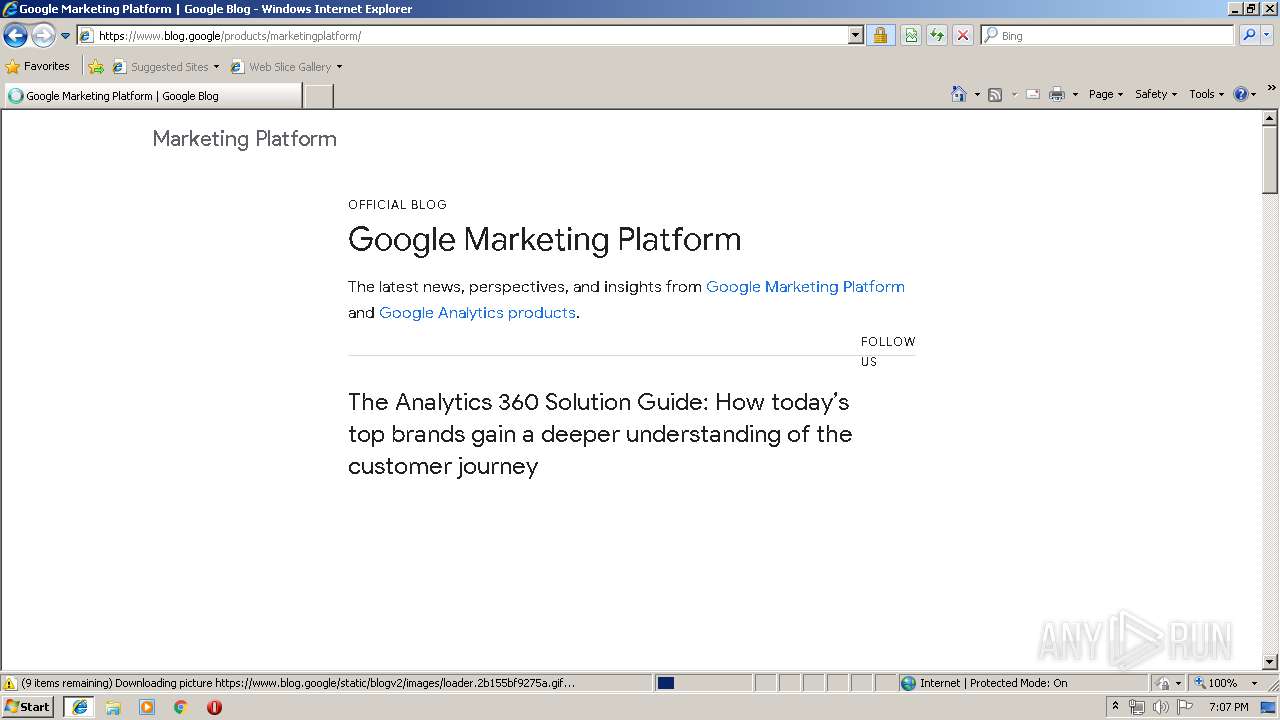Add page to Favorites bar icon
This screenshot has height=720, width=1280.
point(96,67)
